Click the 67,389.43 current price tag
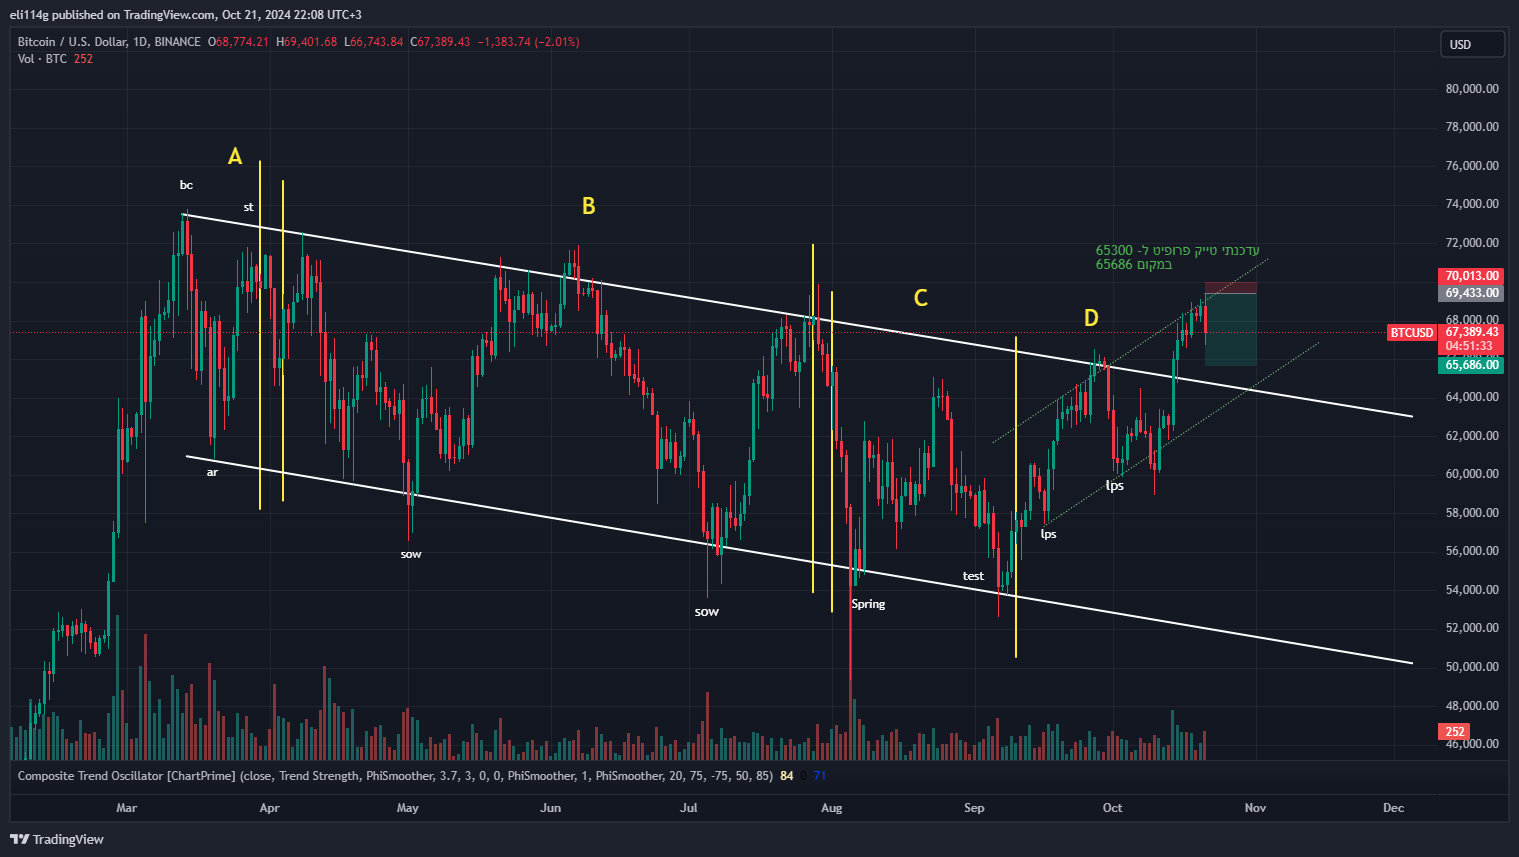The image size is (1519, 857). click(1471, 332)
